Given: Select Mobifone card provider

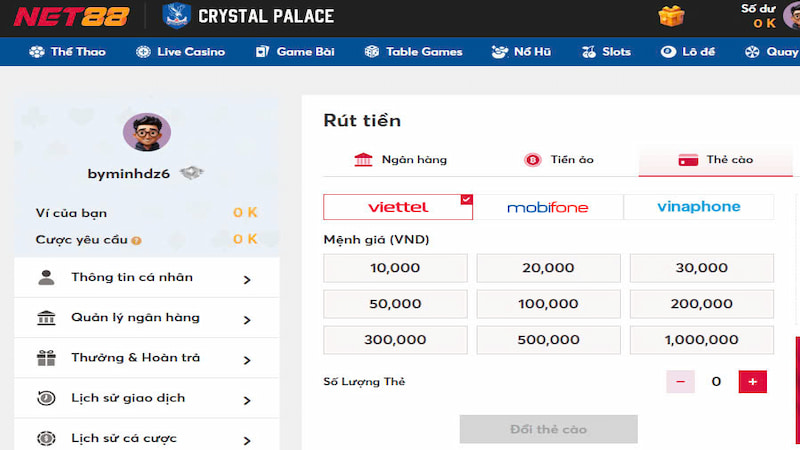Looking at the screenshot, I should [x=548, y=207].
